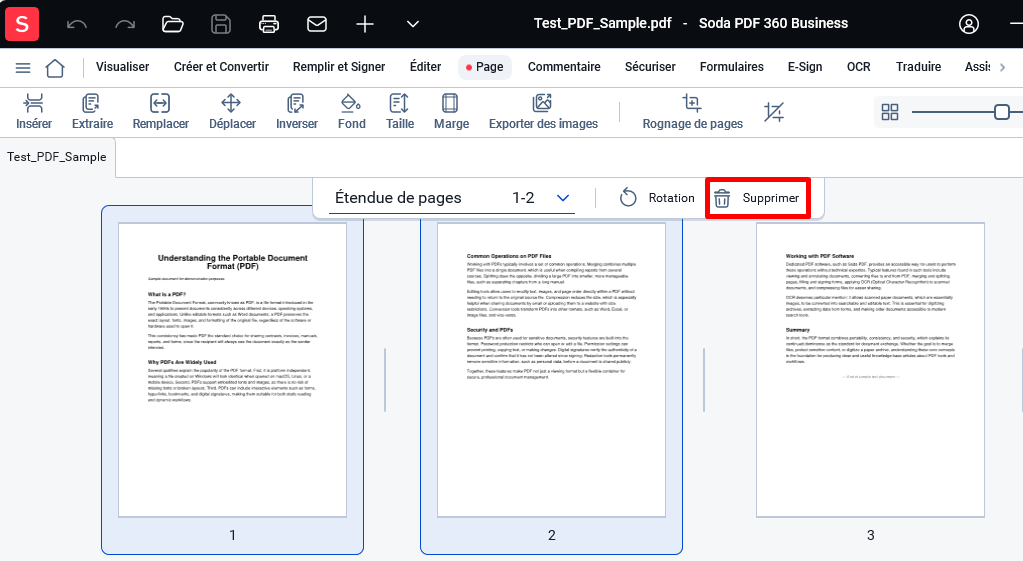Click the plus icon in title bar

point(365,25)
